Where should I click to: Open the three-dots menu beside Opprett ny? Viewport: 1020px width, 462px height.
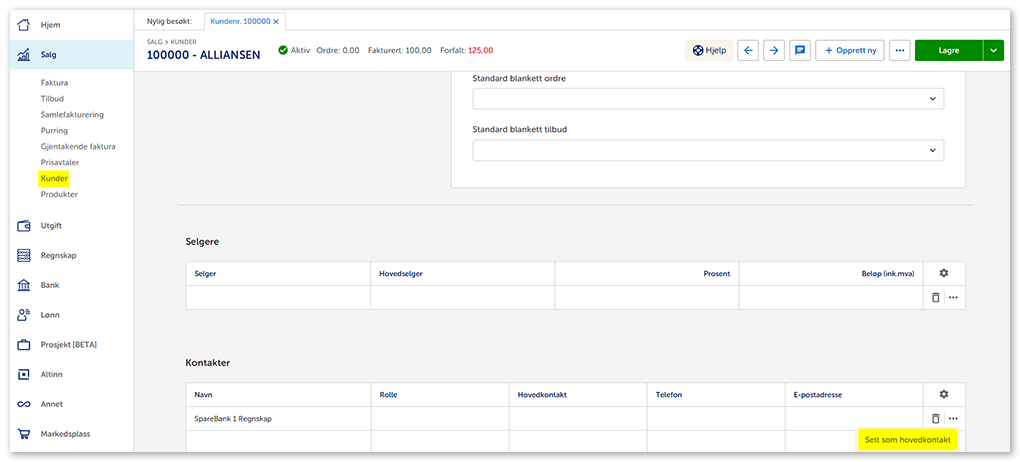(899, 50)
